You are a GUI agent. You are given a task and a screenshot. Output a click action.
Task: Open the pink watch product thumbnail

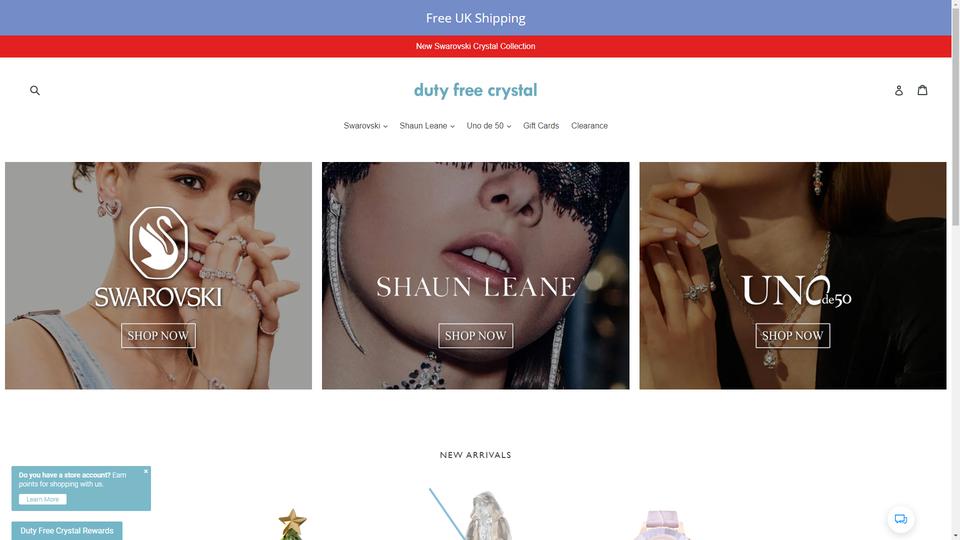tap(662, 525)
